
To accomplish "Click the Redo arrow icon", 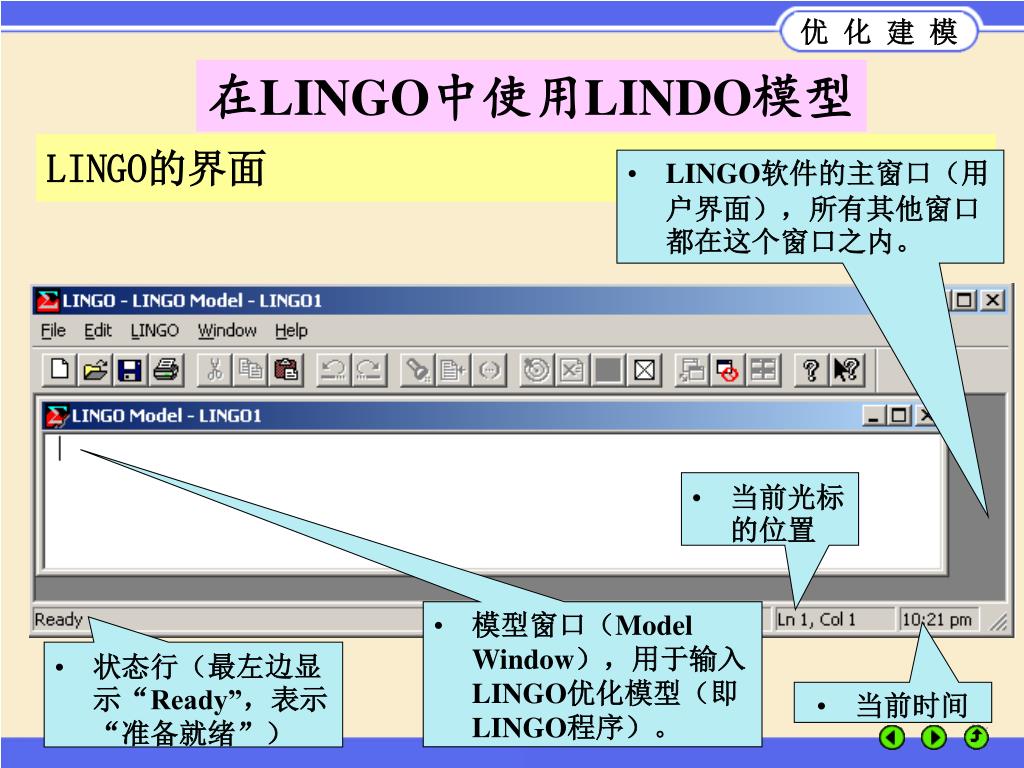I will [x=370, y=370].
